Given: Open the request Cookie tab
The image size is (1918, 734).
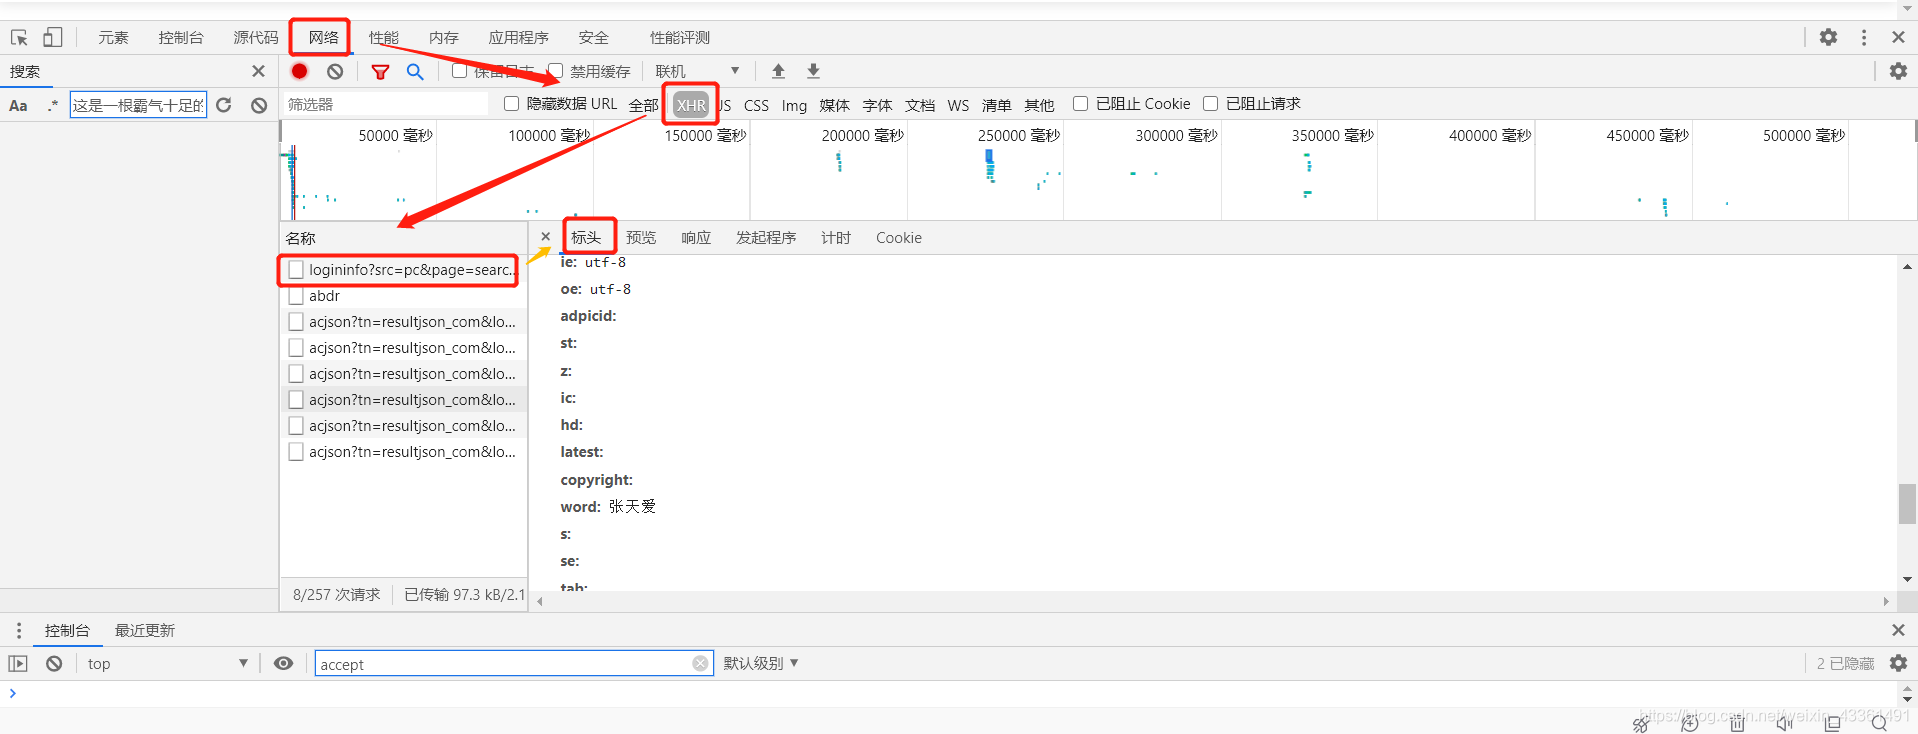Looking at the screenshot, I should pyautogui.click(x=899, y=237).
